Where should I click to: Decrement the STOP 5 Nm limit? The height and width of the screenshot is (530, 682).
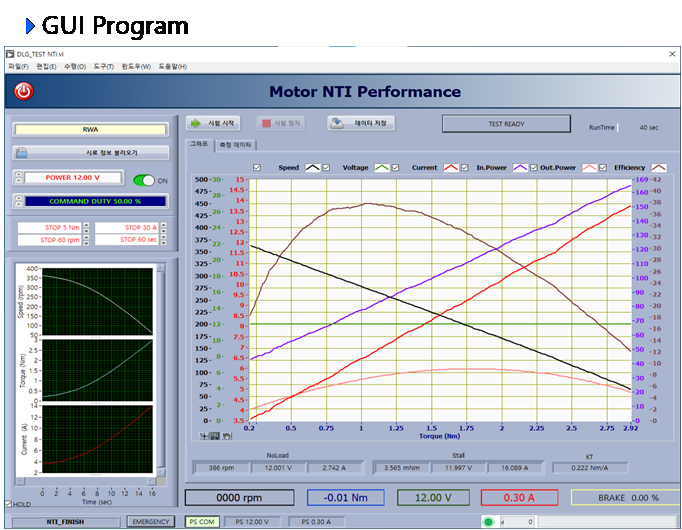click(86, 230)
